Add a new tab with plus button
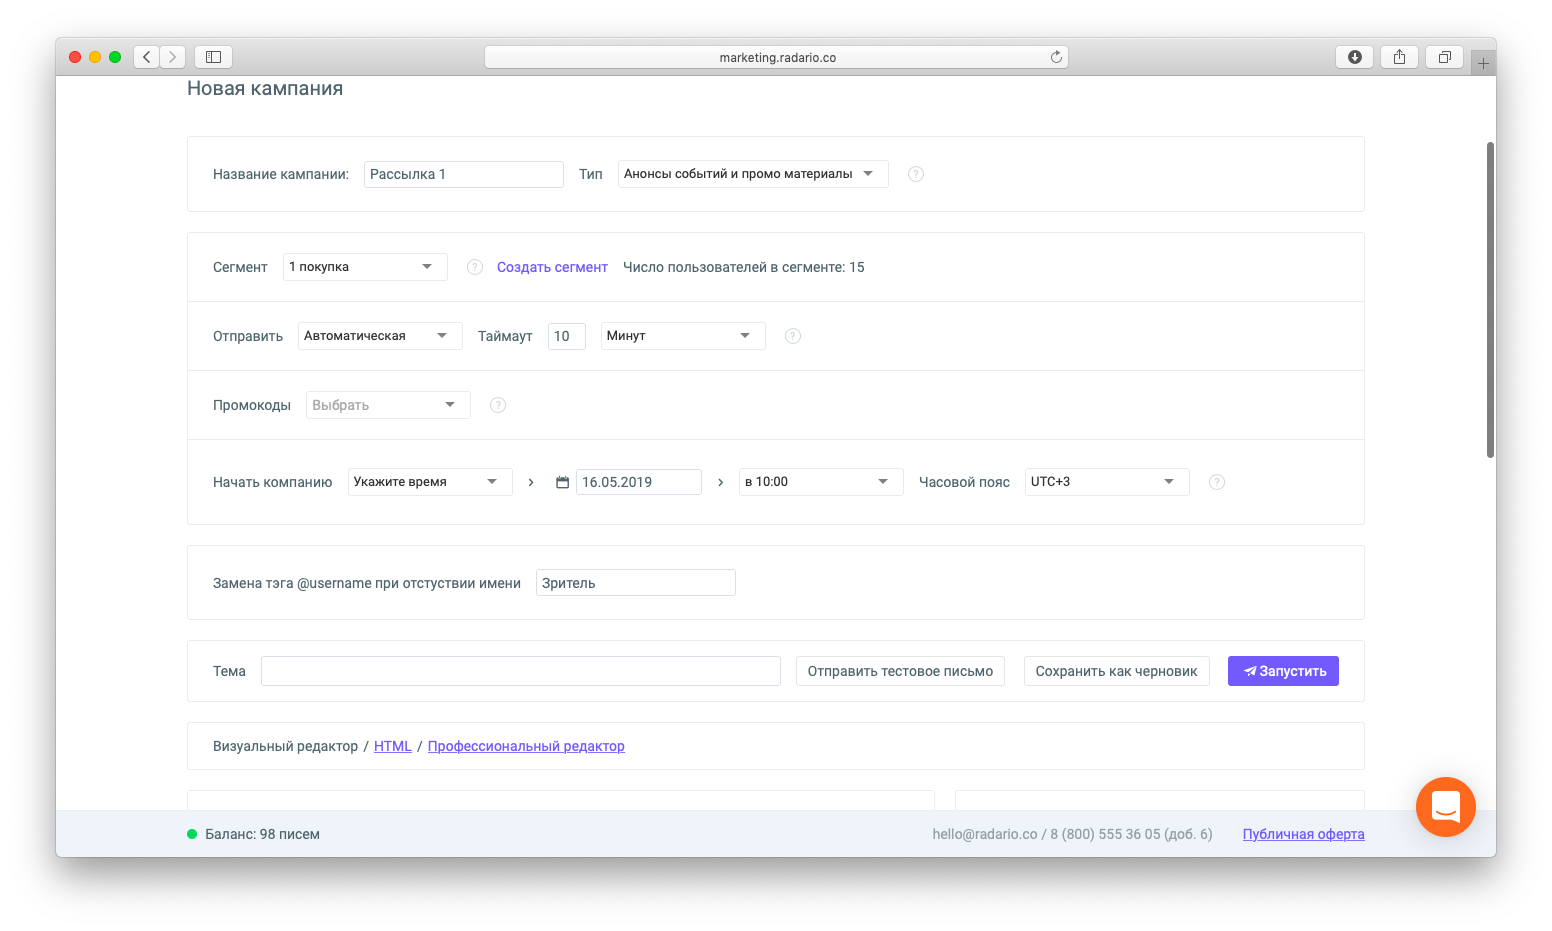The image size is (1552, 931). tap(1483, 63)
